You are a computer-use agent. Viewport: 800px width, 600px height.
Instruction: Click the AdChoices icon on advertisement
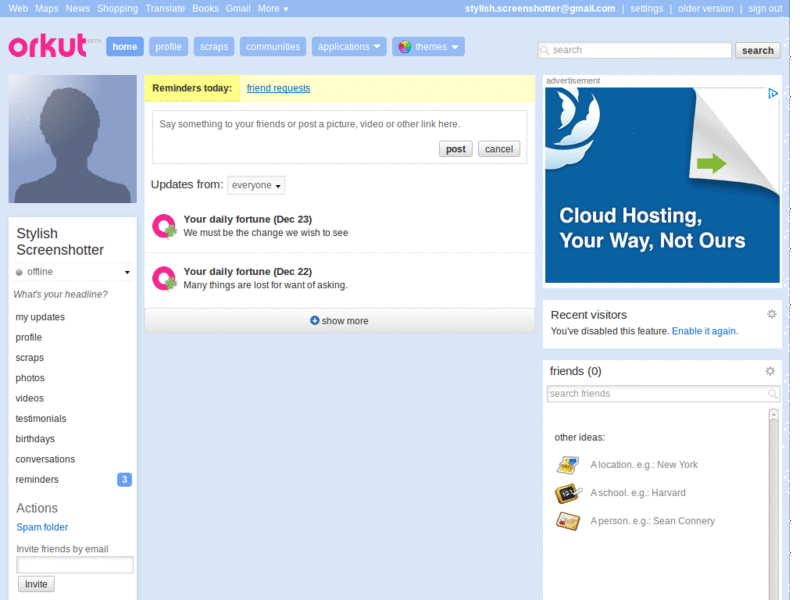[x=772, y=93]
